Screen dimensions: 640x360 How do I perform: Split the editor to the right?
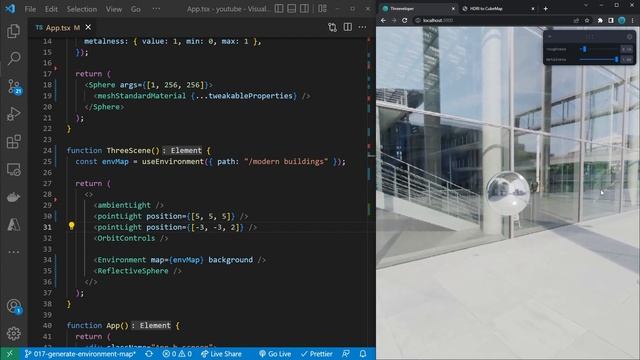(x=347, y=27)
